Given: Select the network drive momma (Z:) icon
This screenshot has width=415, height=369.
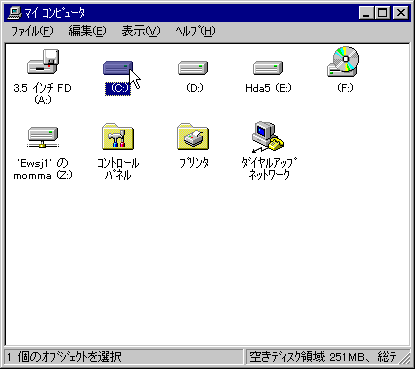Looking at the screenshot, I should click(43, 137).
